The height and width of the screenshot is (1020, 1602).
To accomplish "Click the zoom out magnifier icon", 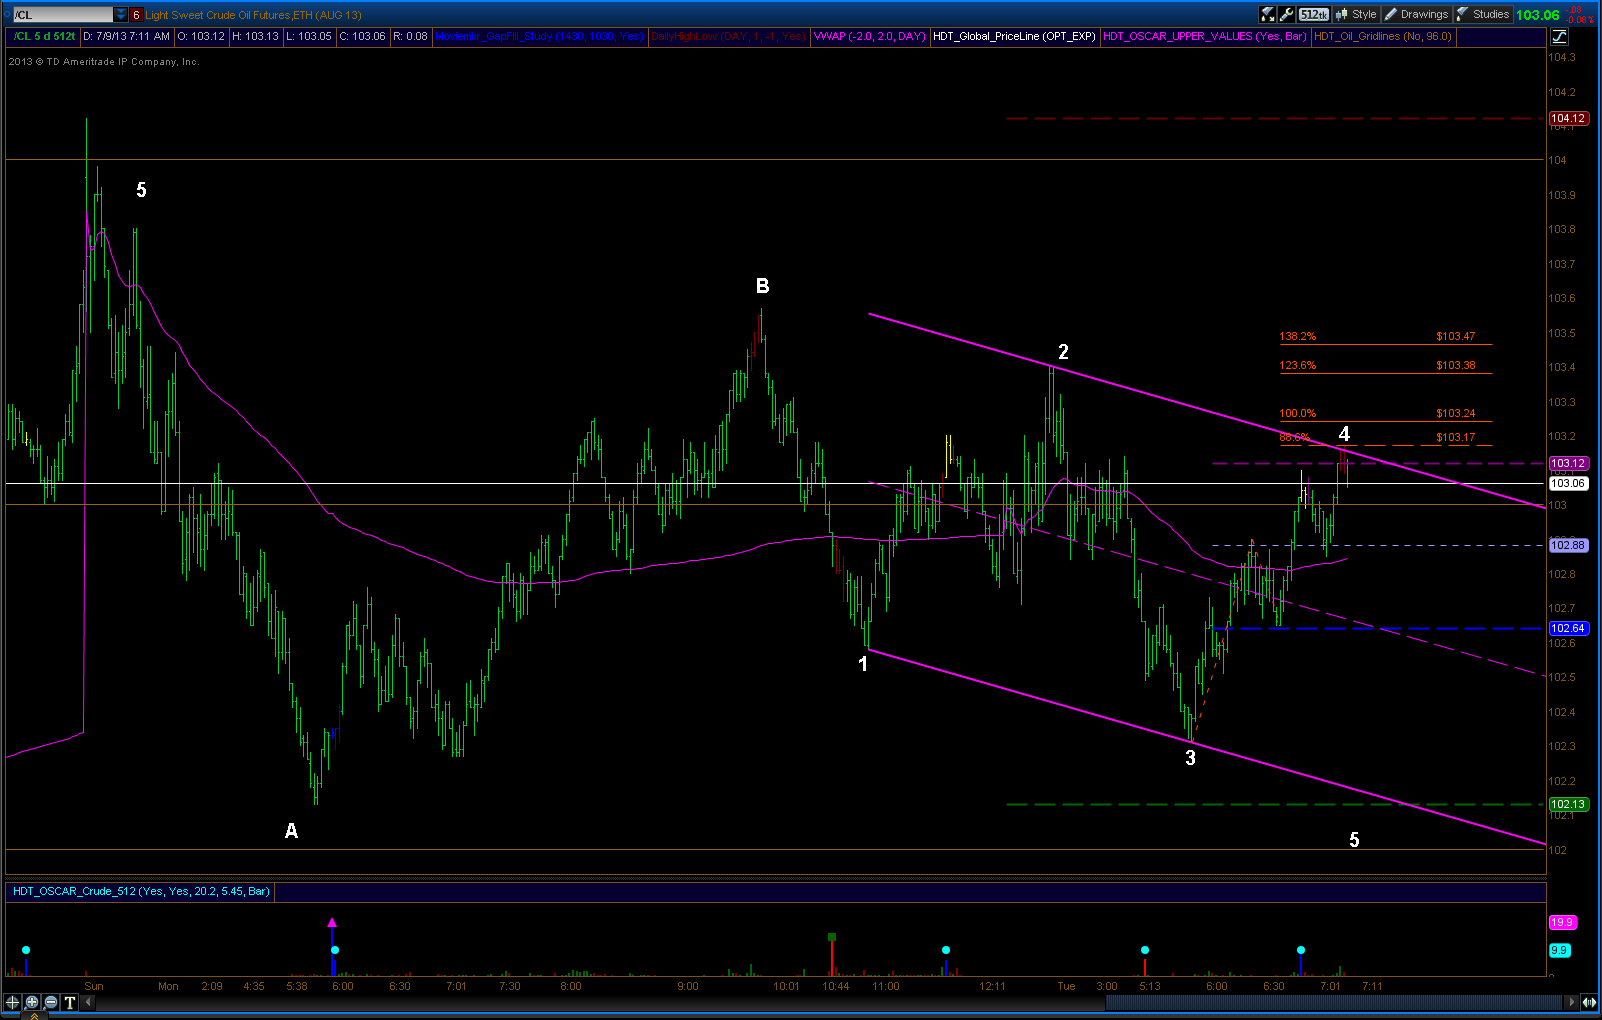I will [51, 1001].
